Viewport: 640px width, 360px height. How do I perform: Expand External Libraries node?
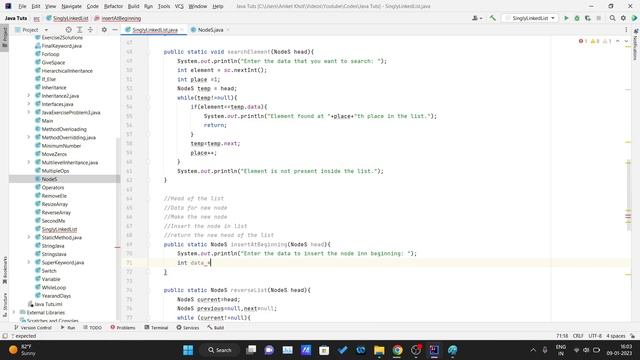(x=14, y=312)
